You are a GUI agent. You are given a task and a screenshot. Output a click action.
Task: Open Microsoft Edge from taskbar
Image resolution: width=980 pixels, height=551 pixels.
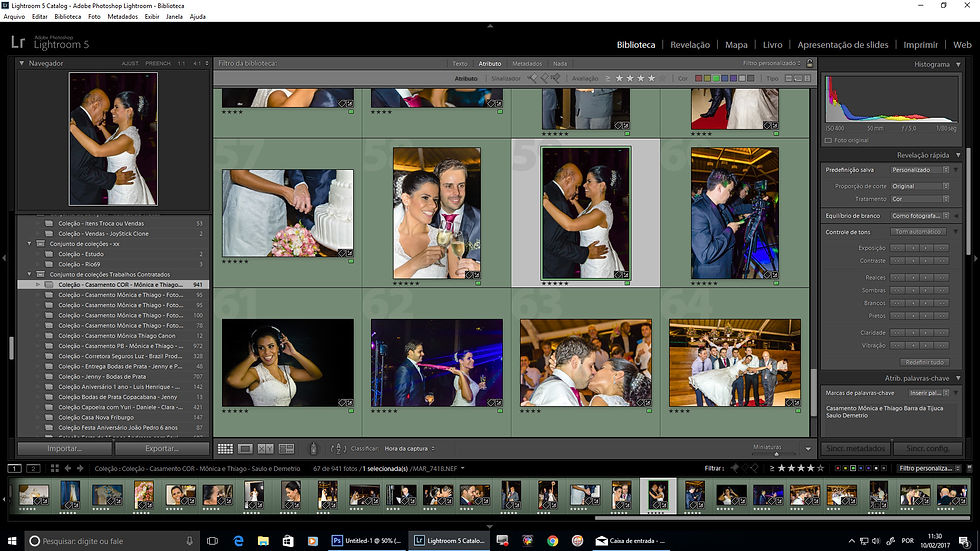click(238, 541)
